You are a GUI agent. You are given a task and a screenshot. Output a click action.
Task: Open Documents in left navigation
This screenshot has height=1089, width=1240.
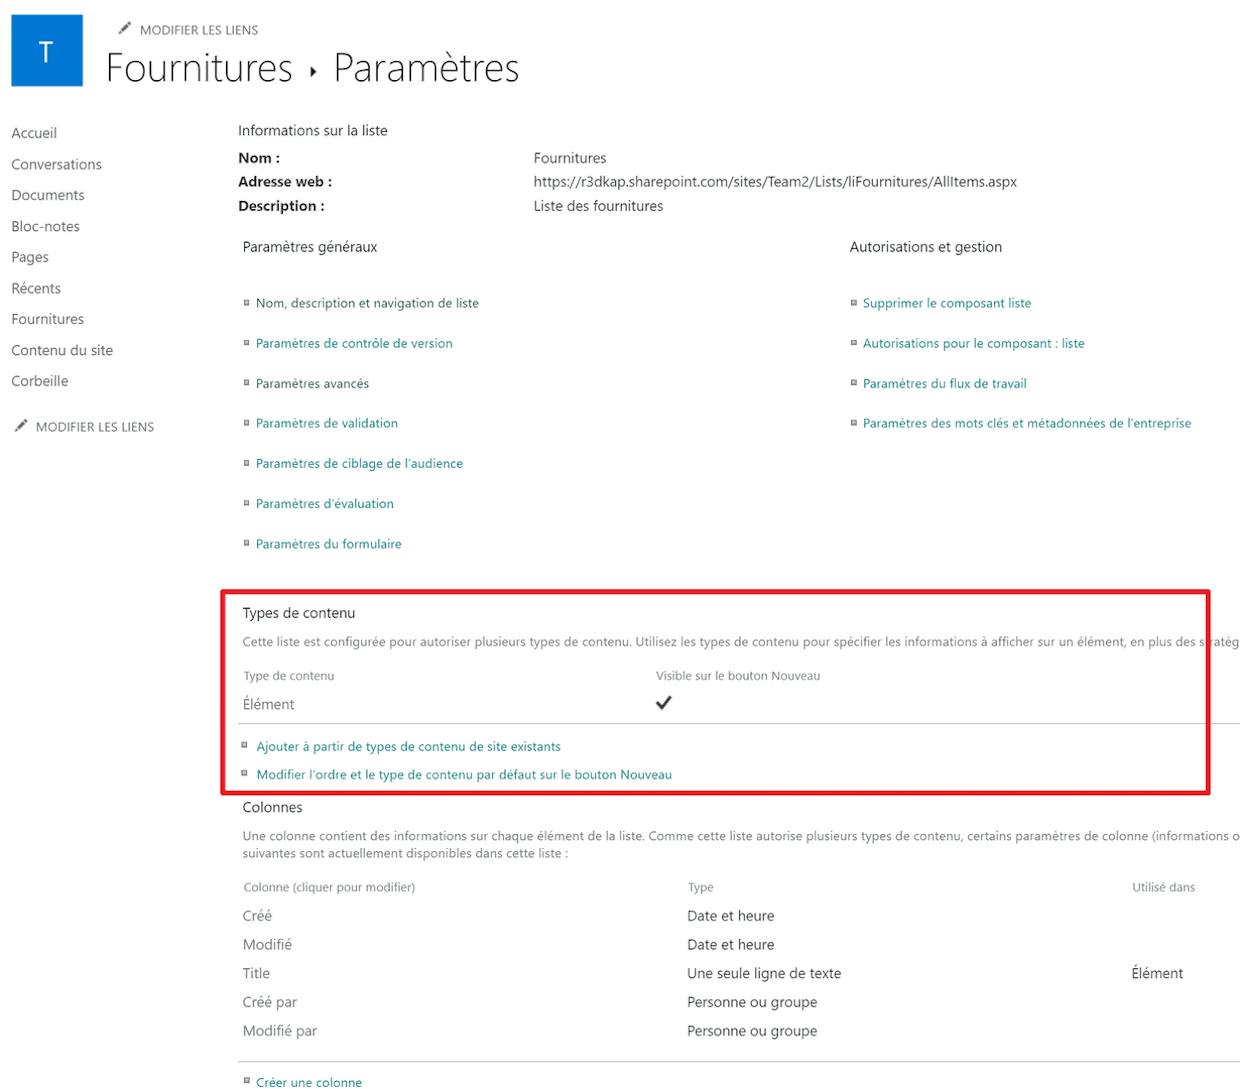(x=48, y=195)
